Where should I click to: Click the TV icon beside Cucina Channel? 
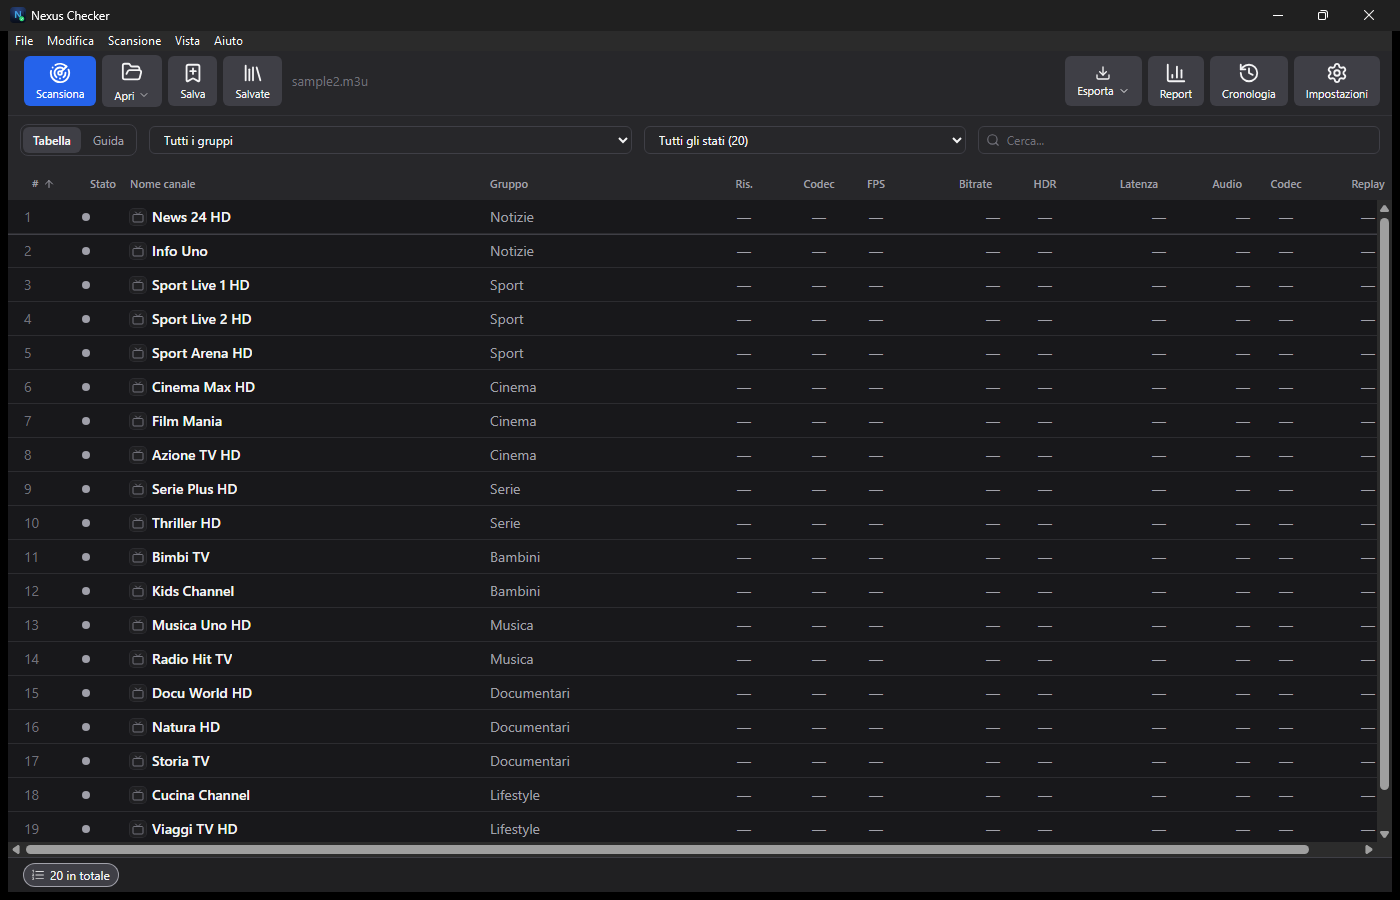point(138,795)
